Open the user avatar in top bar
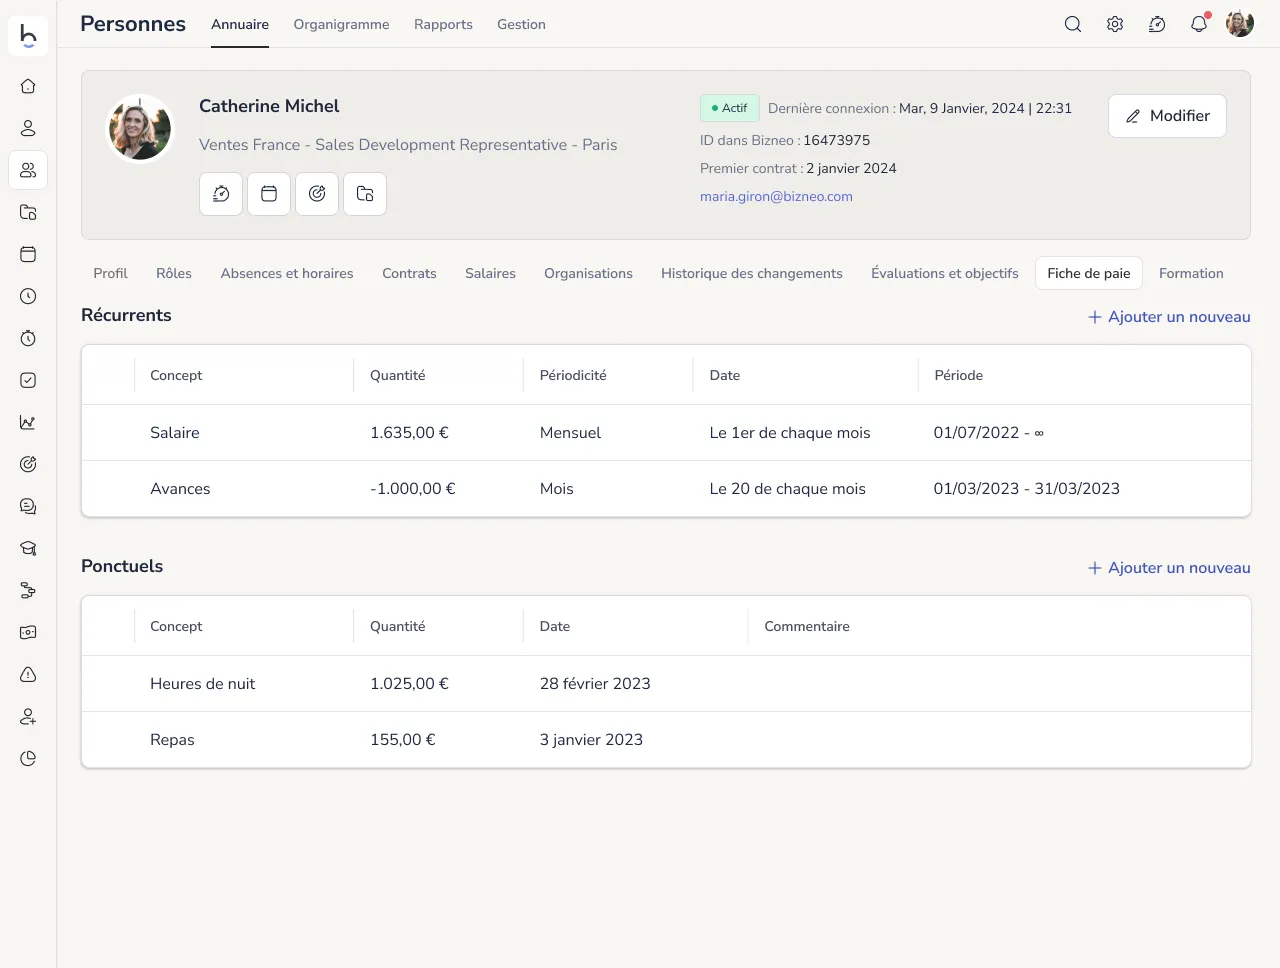This screenshot has height=968, width=1280. [x=1240, y=24]
